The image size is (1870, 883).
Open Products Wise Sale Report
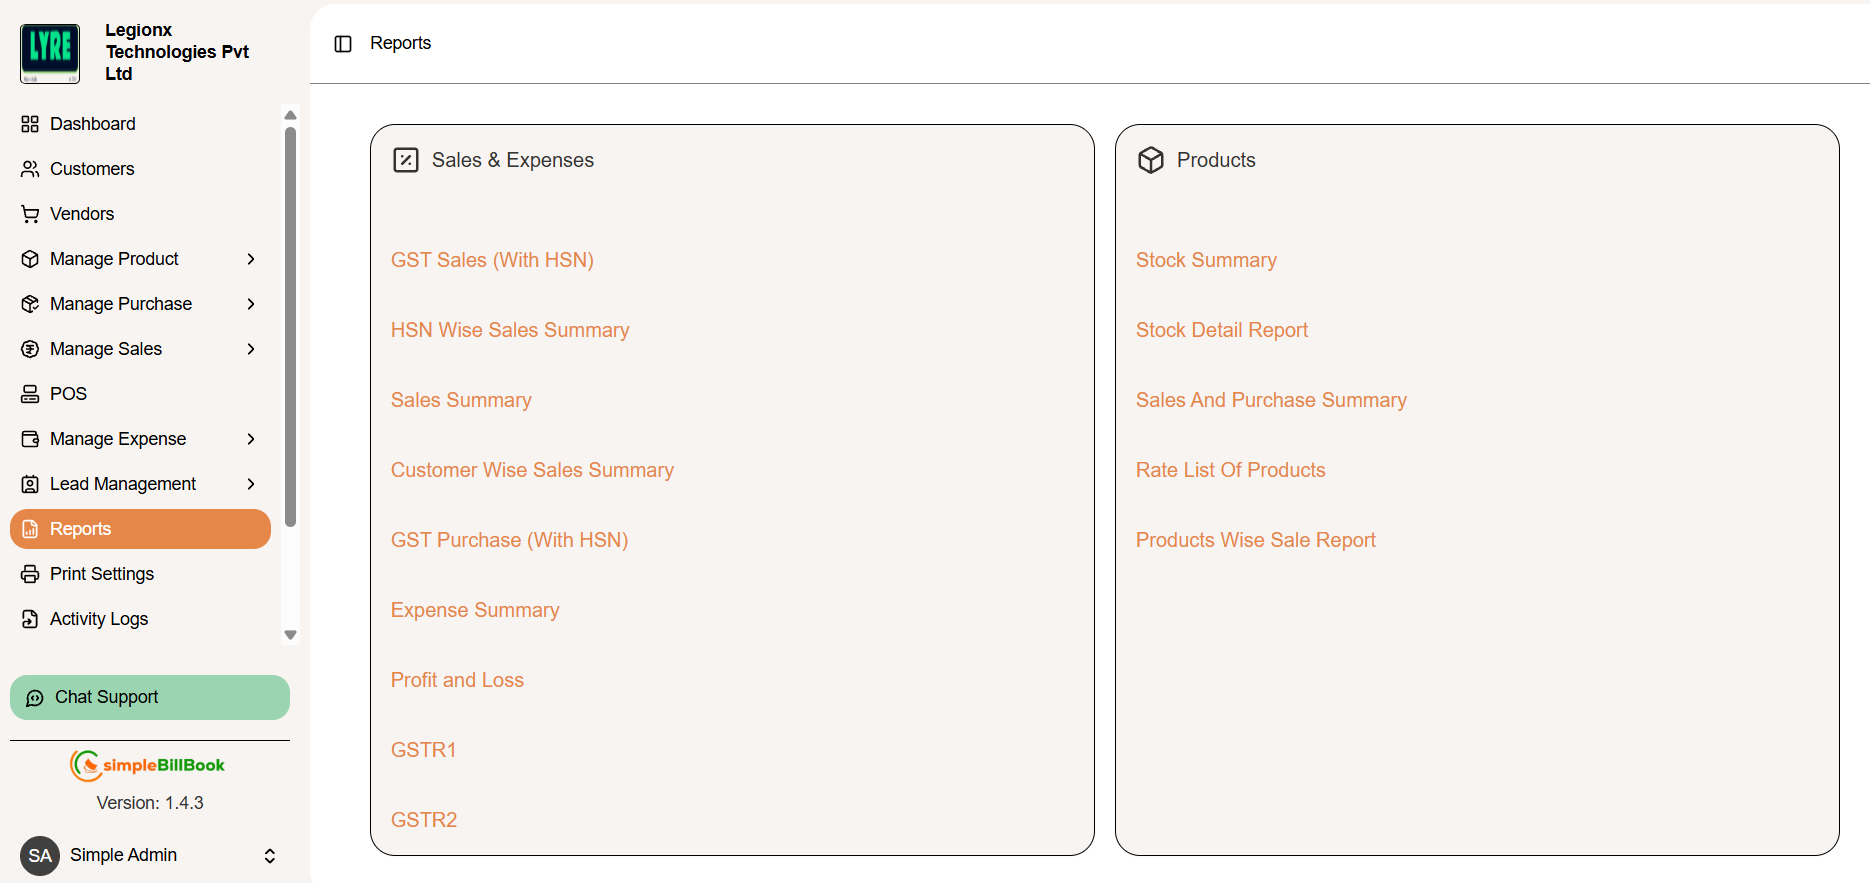coord(1256,540)
